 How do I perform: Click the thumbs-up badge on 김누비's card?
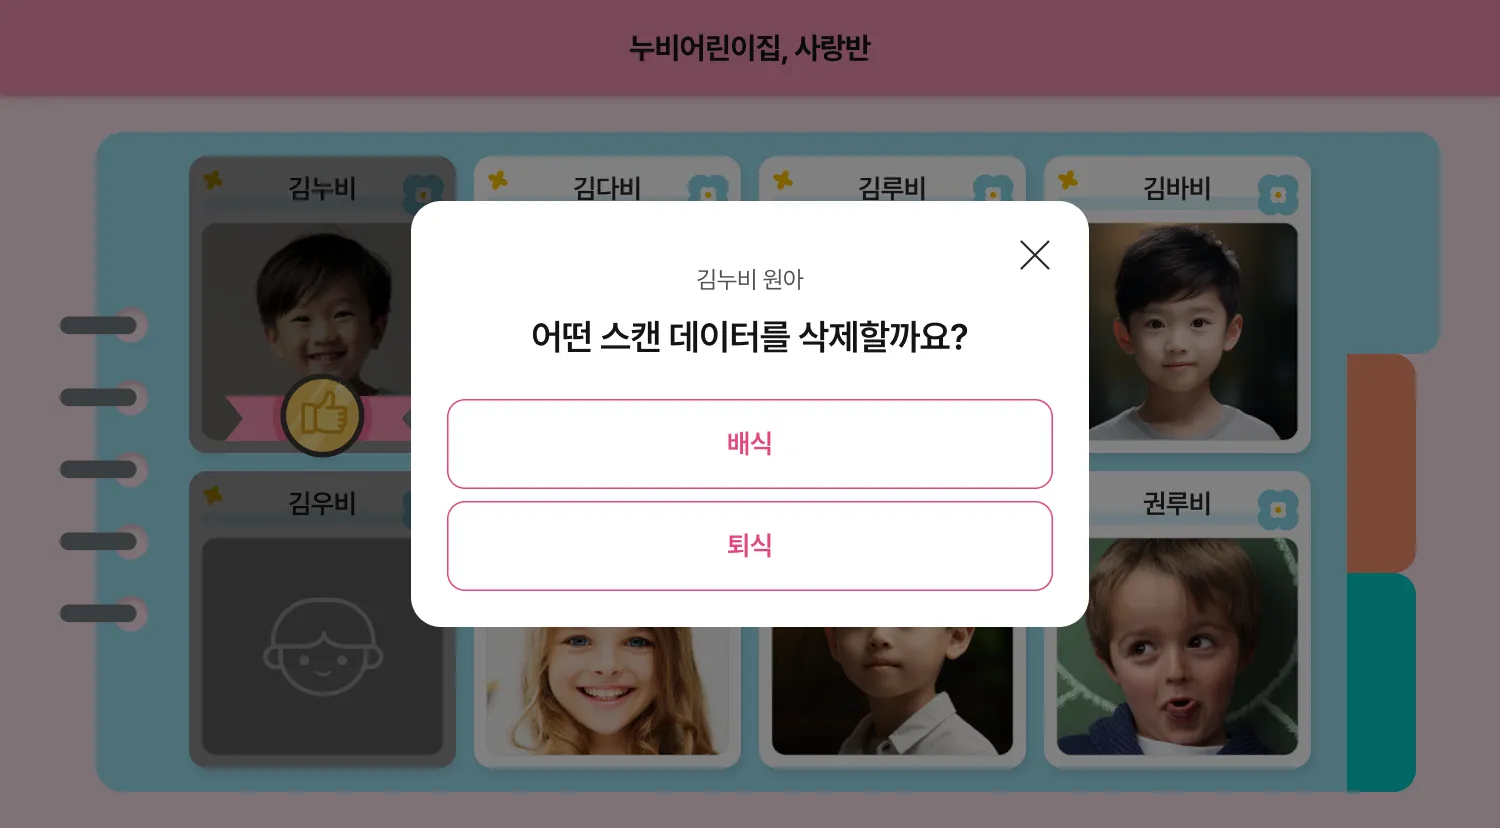[x=322, y=415]
